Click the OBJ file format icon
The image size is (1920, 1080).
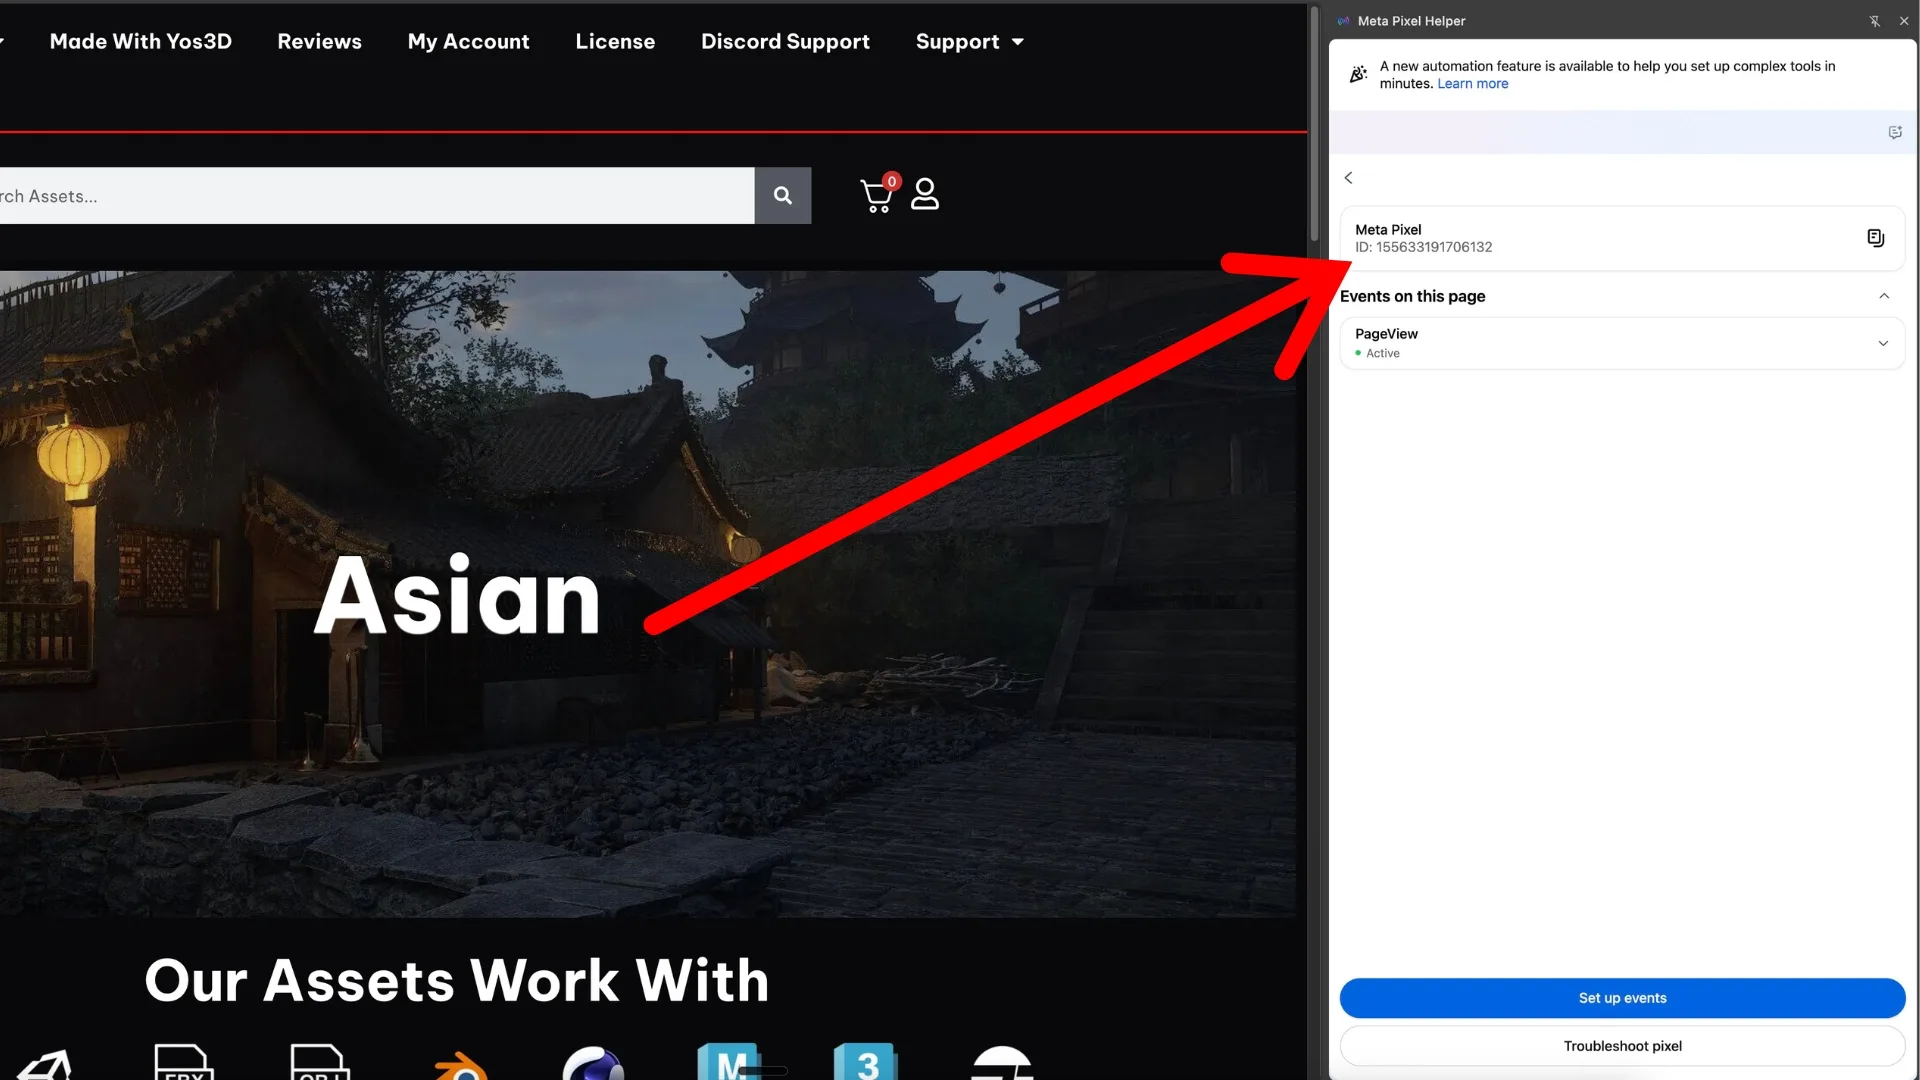point(320,1062)
